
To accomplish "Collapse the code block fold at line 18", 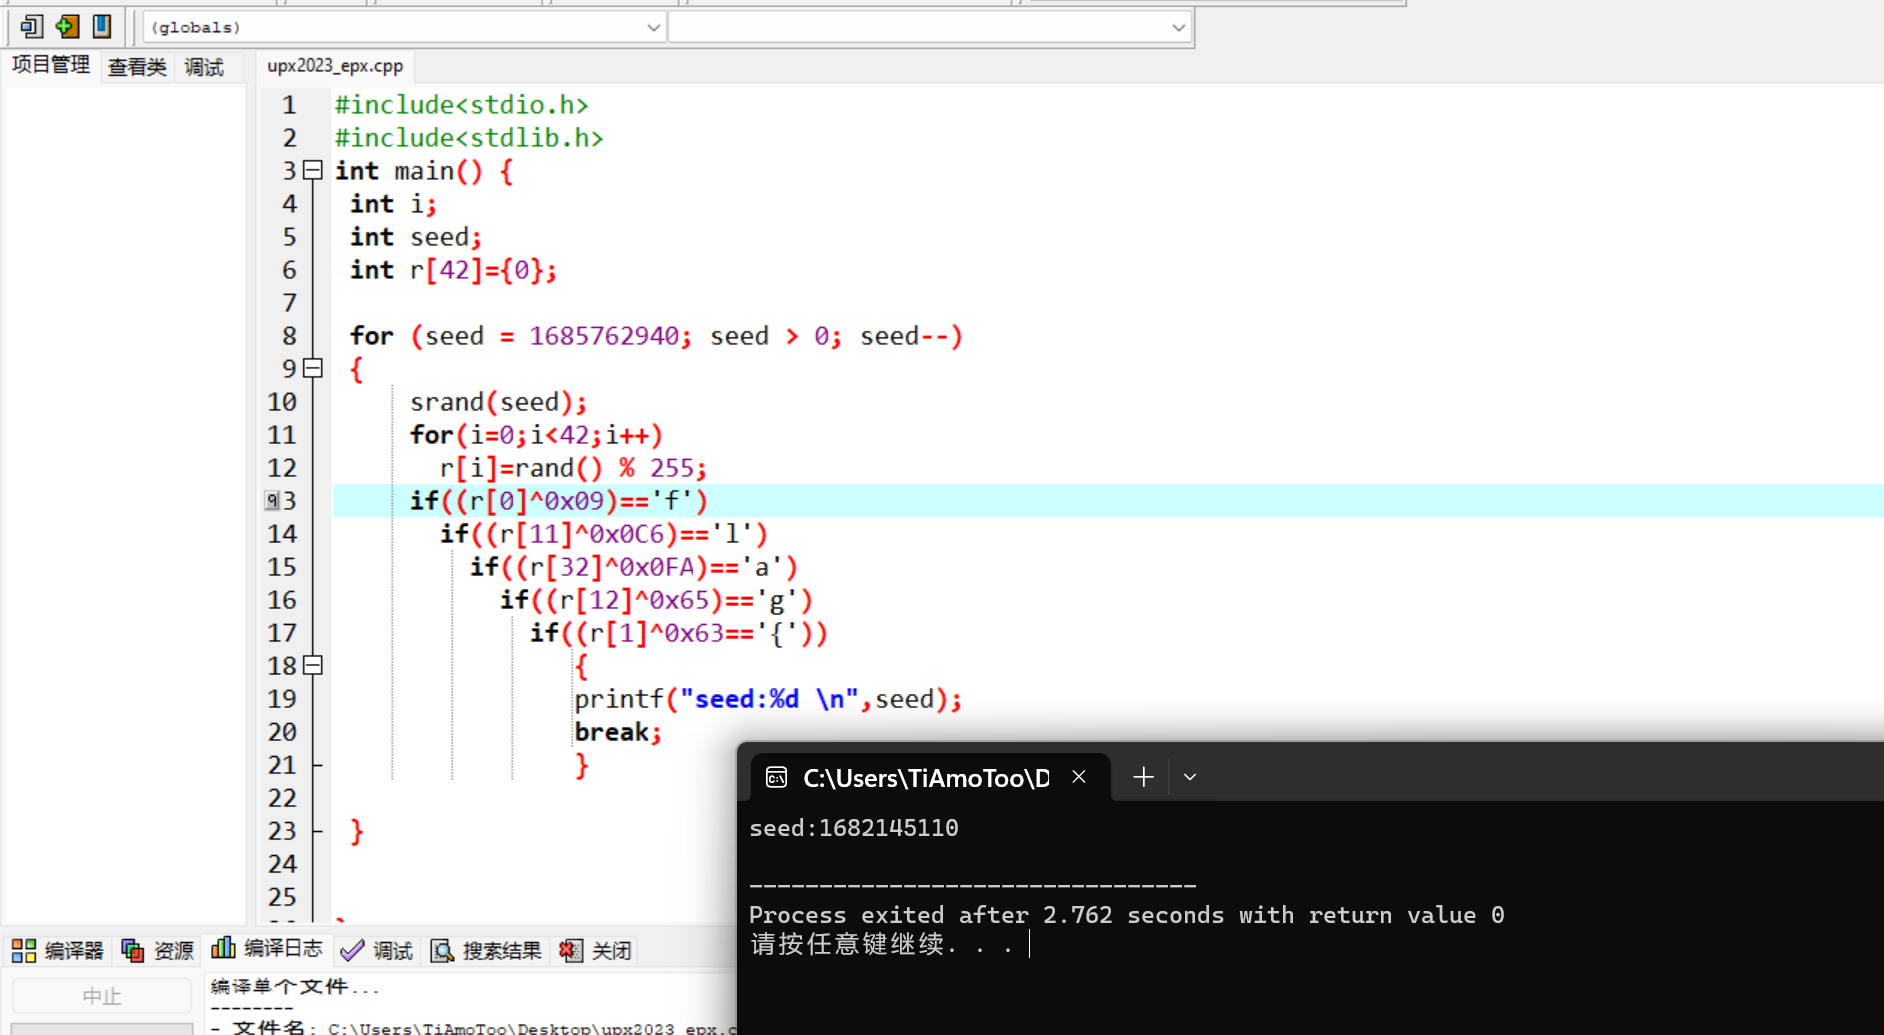I will click(x=313, y=665).
